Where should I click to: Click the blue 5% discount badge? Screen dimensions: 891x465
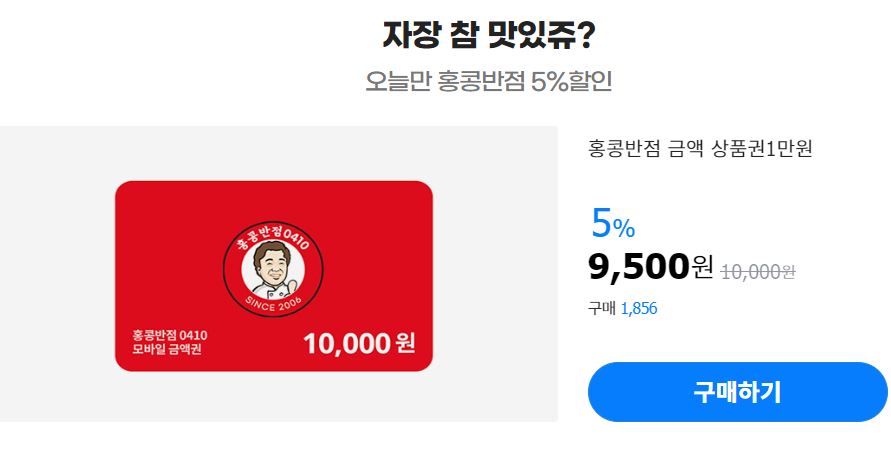(x=613, y=223)
